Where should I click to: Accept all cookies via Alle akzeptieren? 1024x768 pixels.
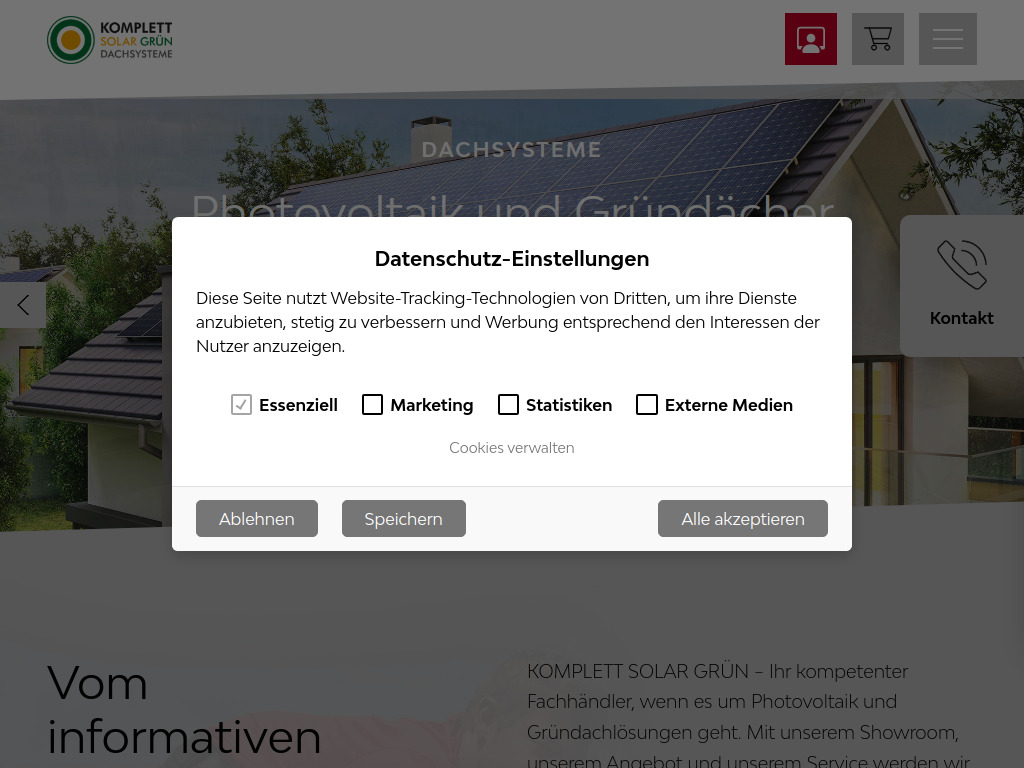click(x=742, y=518)
